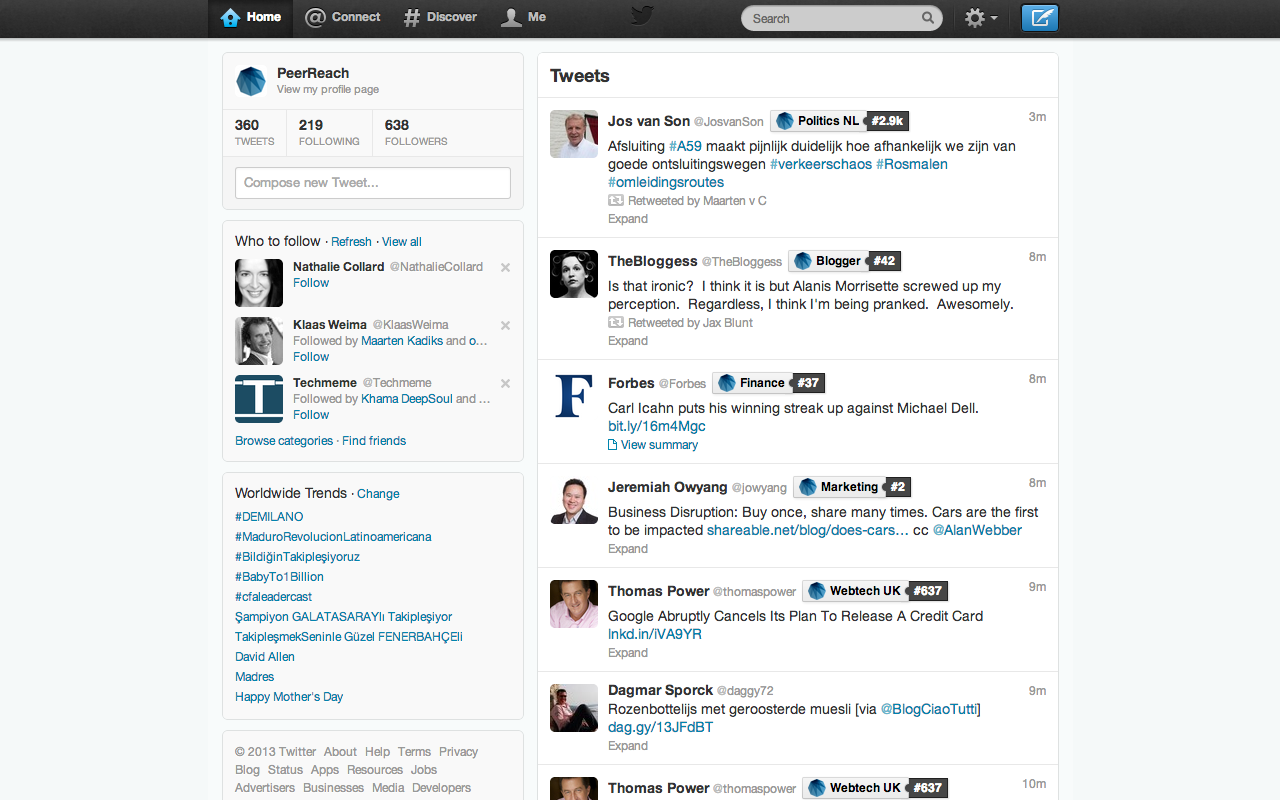This screenshot has width=1280, height=800.
Task: Click the Twitter bird logo
Action: pos(641,16)
